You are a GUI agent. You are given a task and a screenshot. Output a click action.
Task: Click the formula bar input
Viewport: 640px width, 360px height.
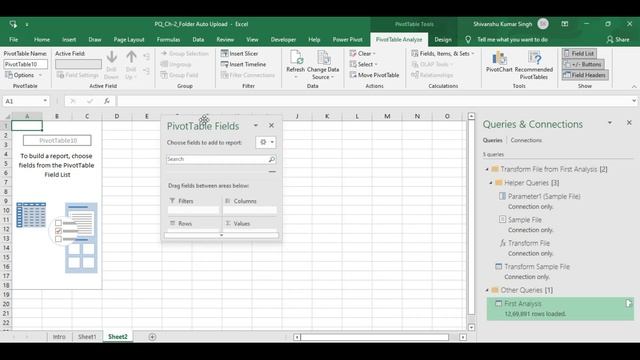(x=373, y=101)
